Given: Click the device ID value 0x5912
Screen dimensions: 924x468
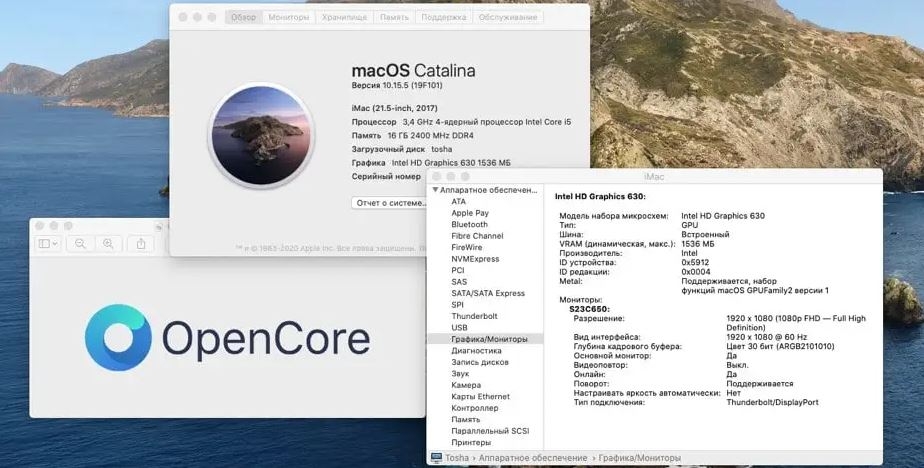Looking at the screenshot, I should coord(695,262).
